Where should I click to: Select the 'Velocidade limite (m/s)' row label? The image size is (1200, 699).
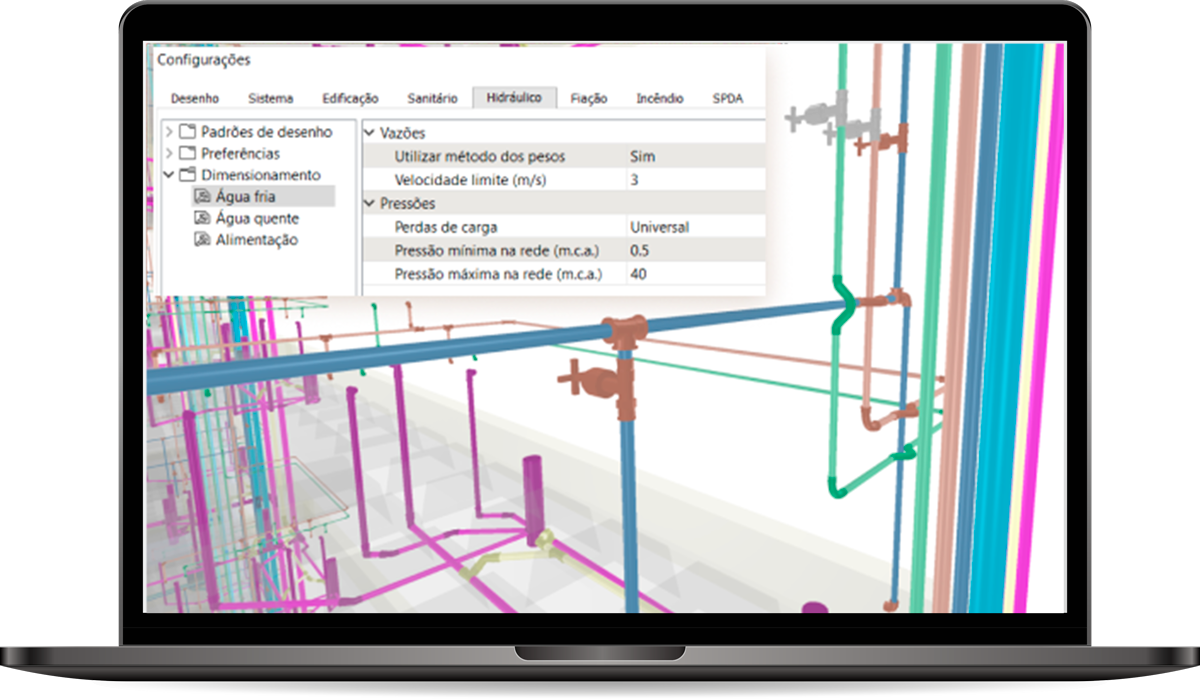click(x=470, y=180)
